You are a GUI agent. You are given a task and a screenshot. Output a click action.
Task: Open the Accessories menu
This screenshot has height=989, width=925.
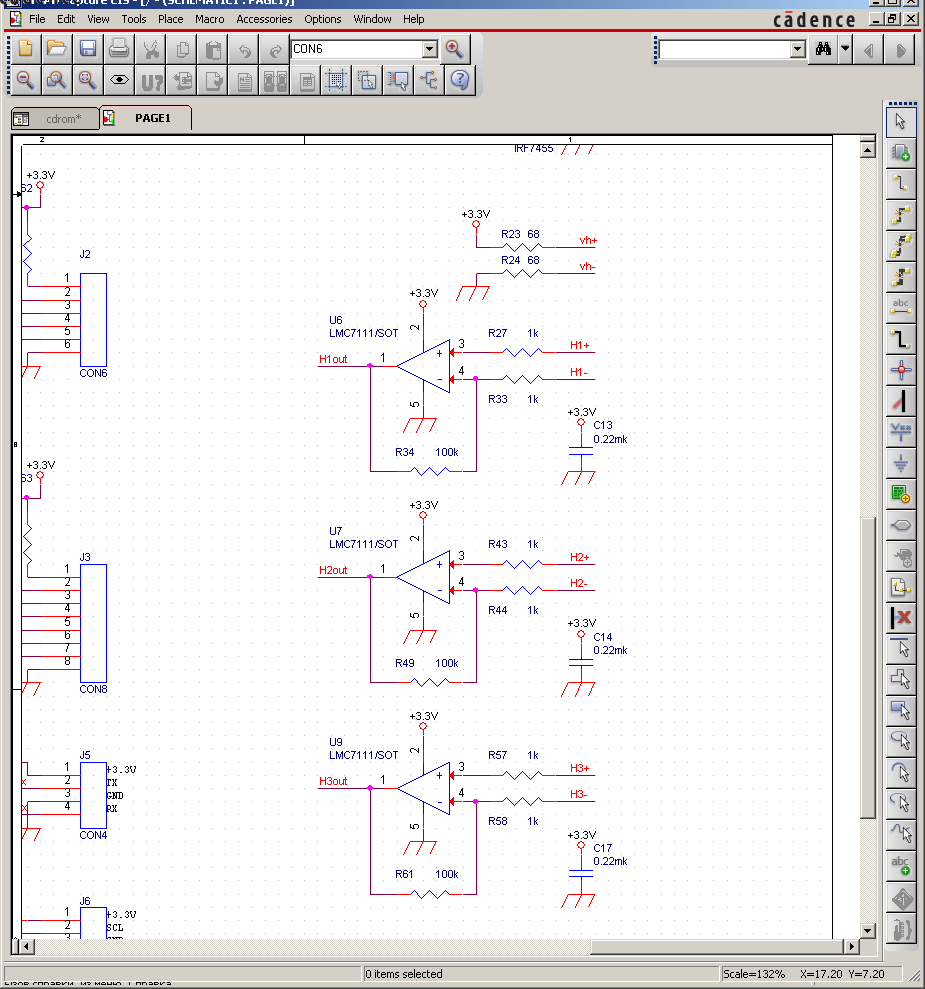(264, 19)
